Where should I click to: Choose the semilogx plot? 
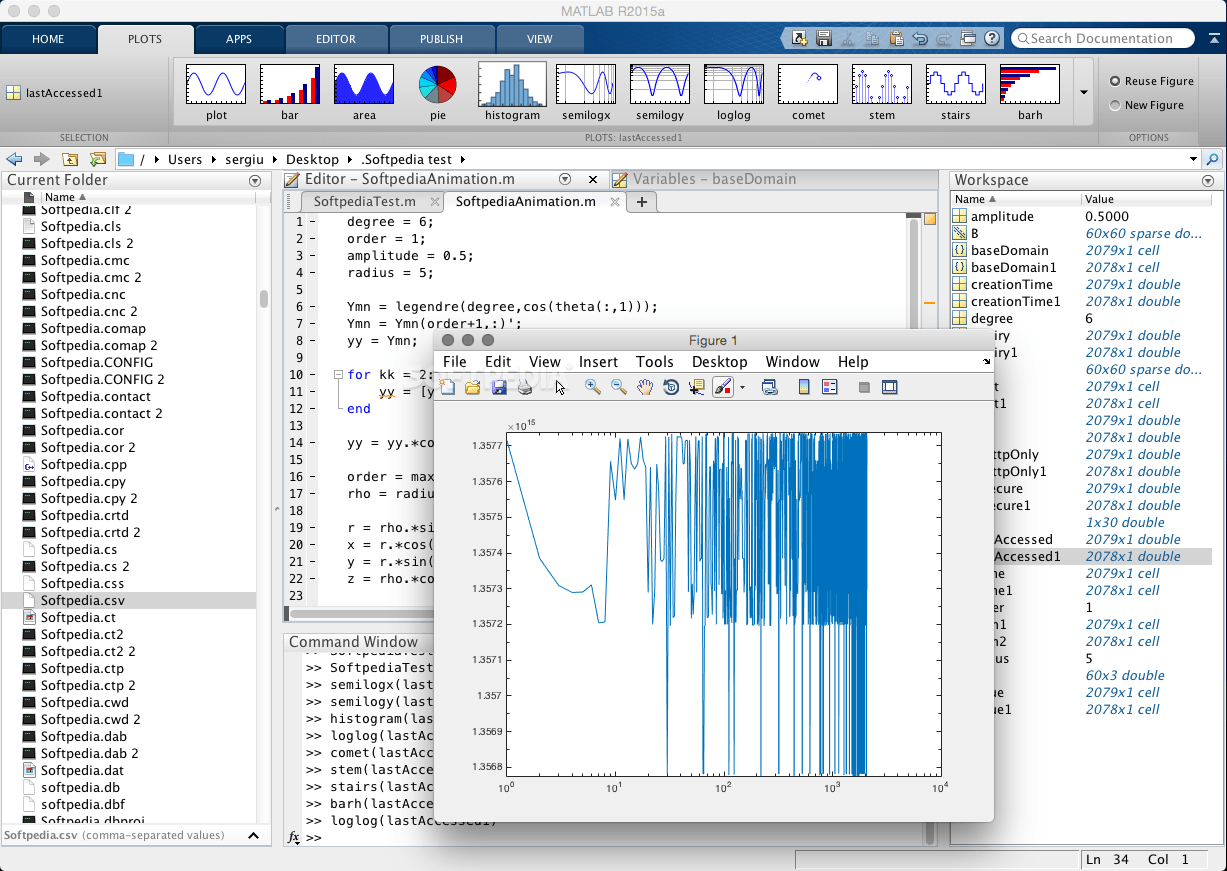(586, 92)
